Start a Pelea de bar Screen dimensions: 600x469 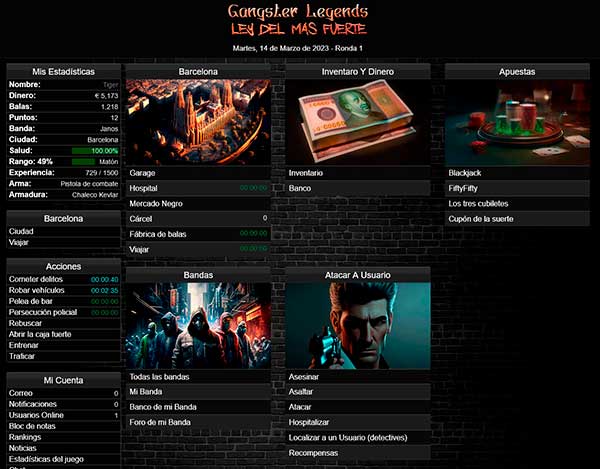click(64, 301)
